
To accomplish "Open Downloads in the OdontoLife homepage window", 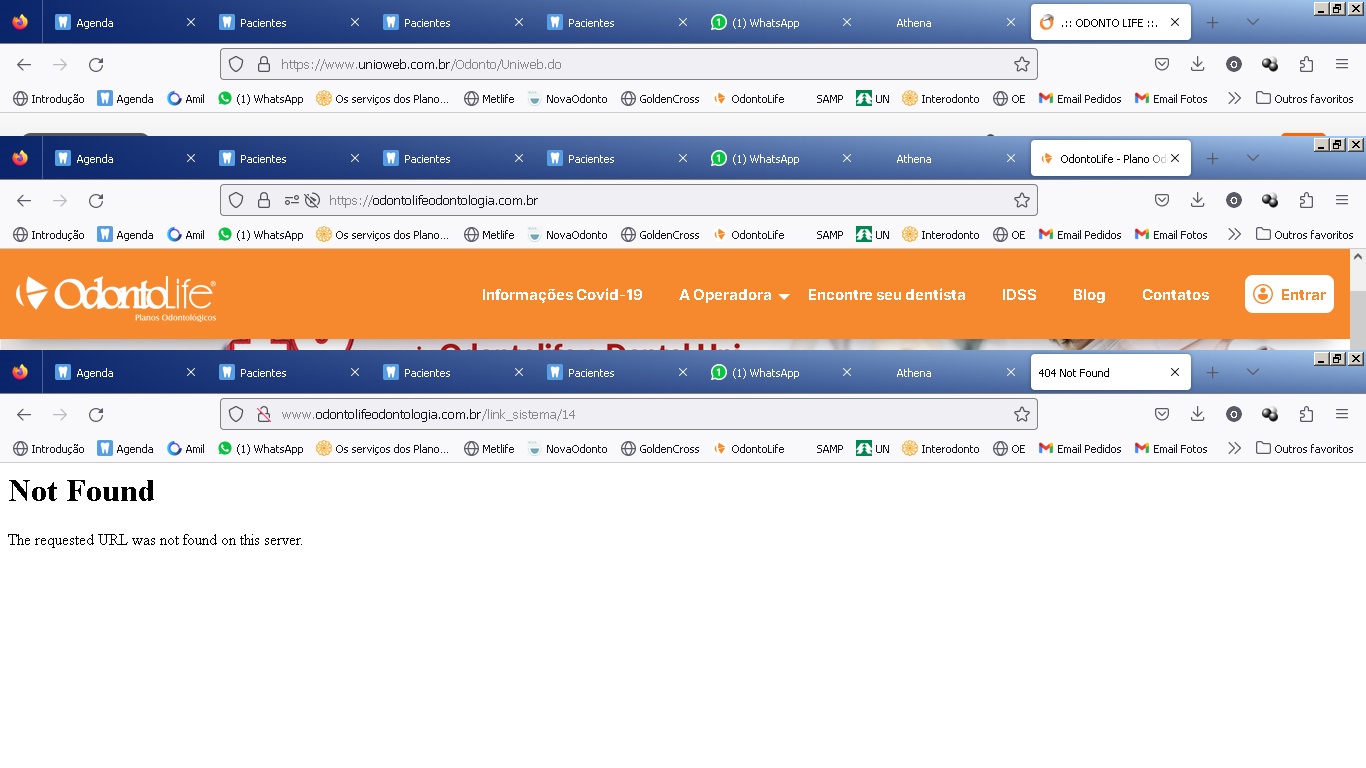I will pos(1197,200).
